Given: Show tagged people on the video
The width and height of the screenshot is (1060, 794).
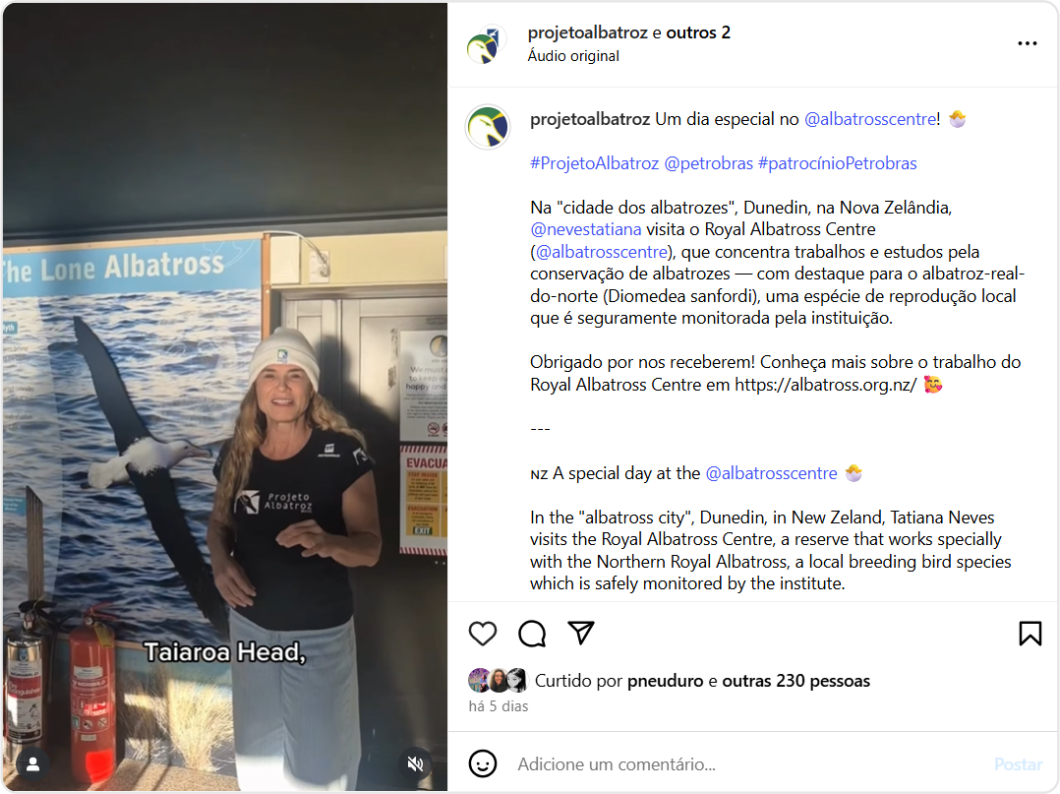Looking at the screenshot, I should pos(32,764).
